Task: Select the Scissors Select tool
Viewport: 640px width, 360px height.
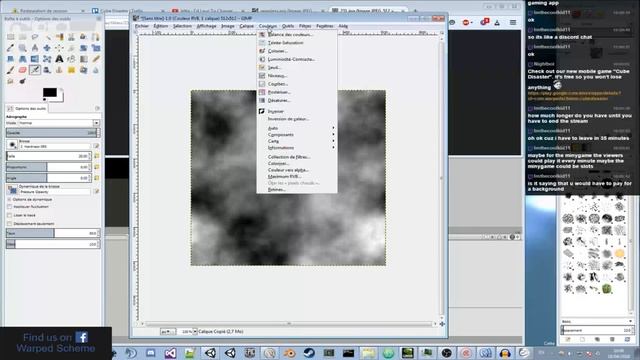Action: tap(71, 37)
